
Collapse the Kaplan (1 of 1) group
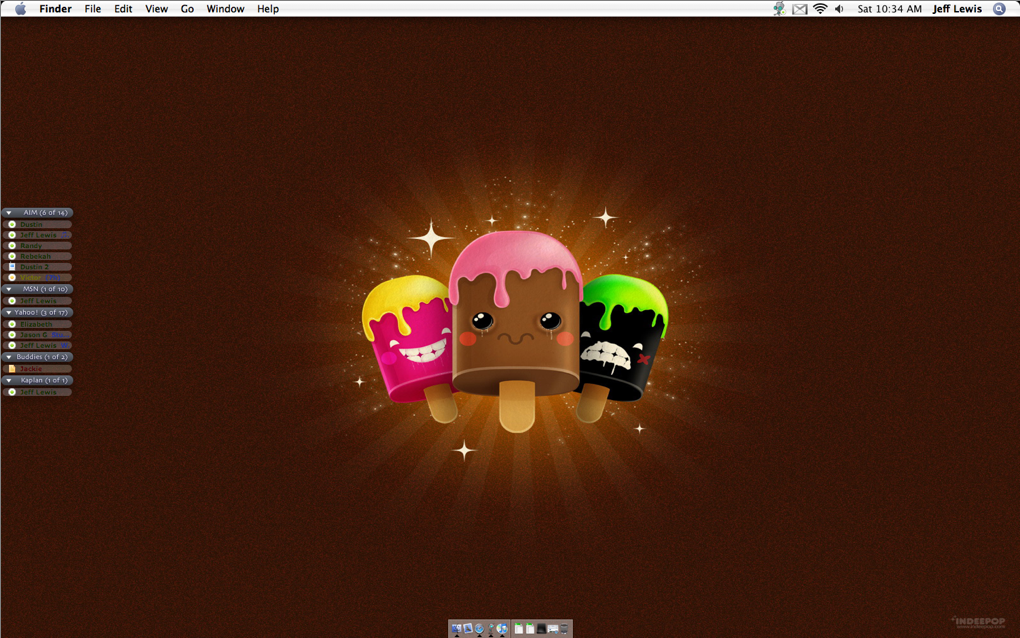click(8, 380)
